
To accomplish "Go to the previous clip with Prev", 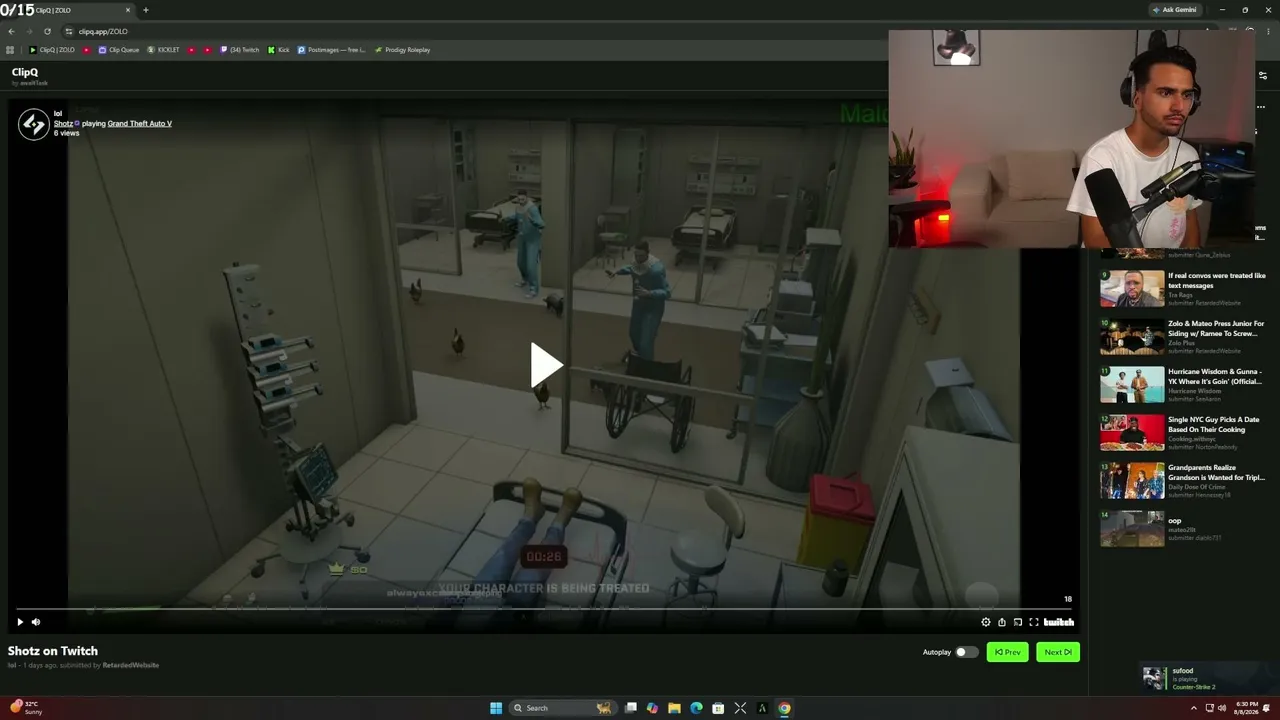I will [1007, 652].
